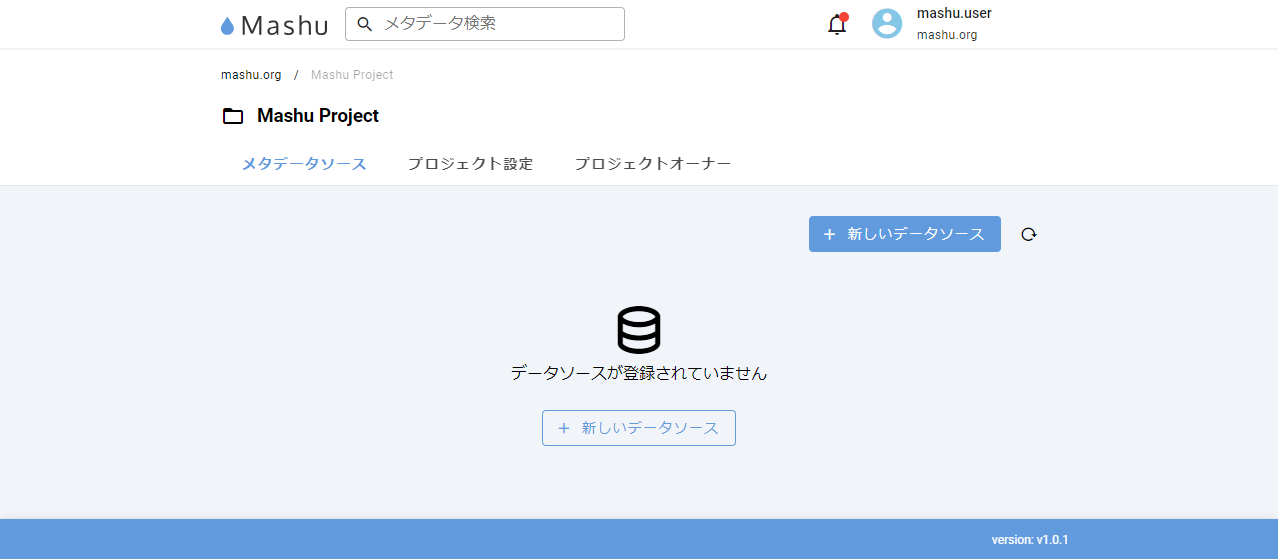Click the user avatar icon
Image resolution: width=1278 pixels, height=559 pixels.
pyautogui.click(x=887, y=24)
